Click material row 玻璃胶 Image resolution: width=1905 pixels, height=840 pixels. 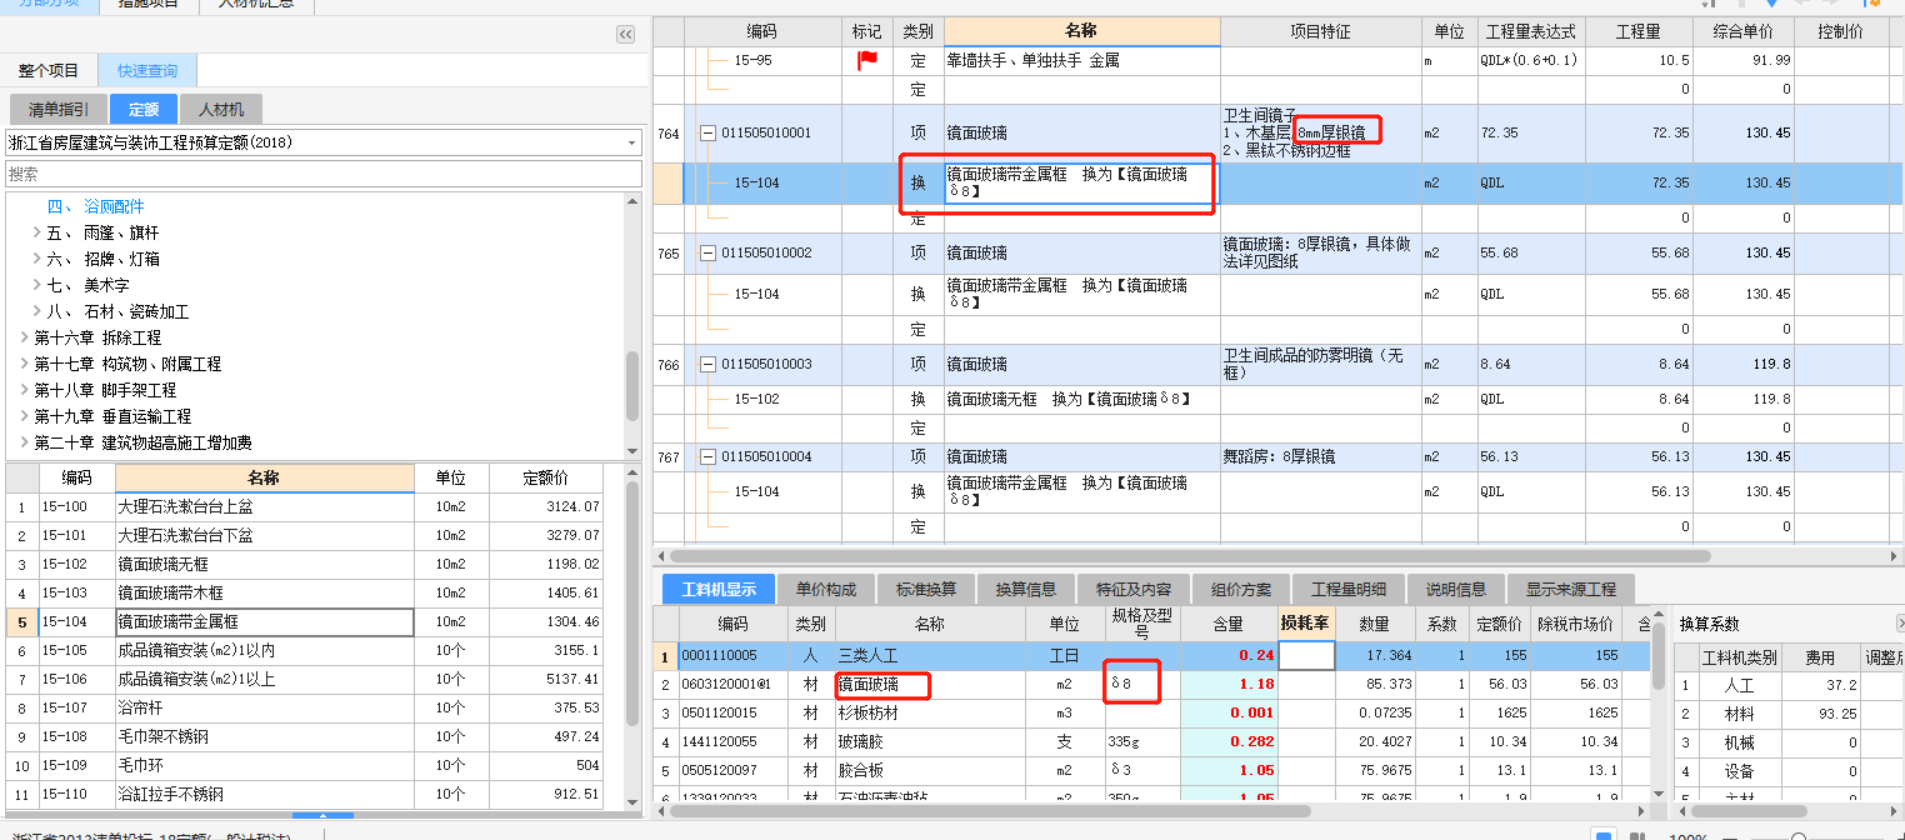1152,742
